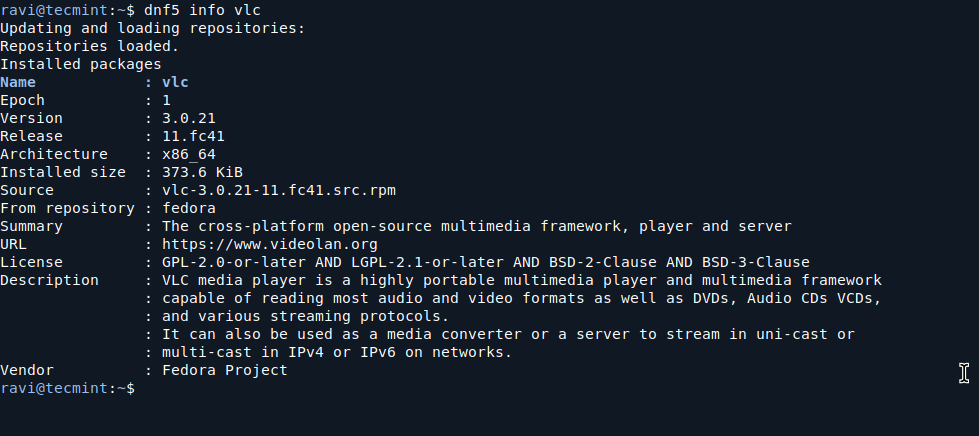Click the Installed packages heading
Screen dimensions: 979x436
pyautogui.click(x=80, y=64)
